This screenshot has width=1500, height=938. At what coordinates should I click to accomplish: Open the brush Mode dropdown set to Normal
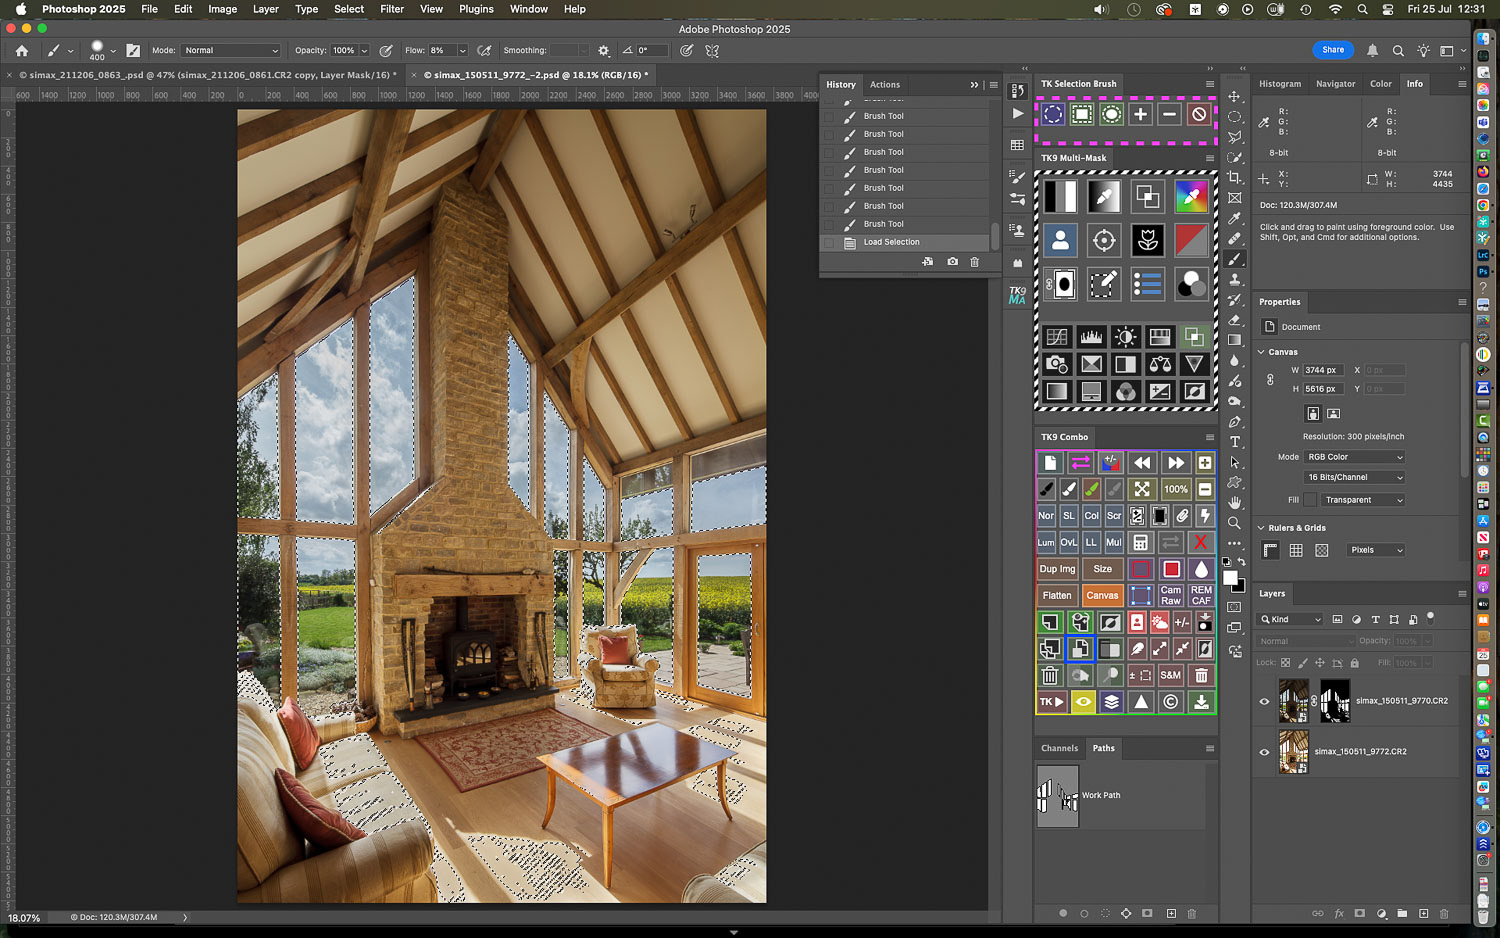click(x=231, y=50)
